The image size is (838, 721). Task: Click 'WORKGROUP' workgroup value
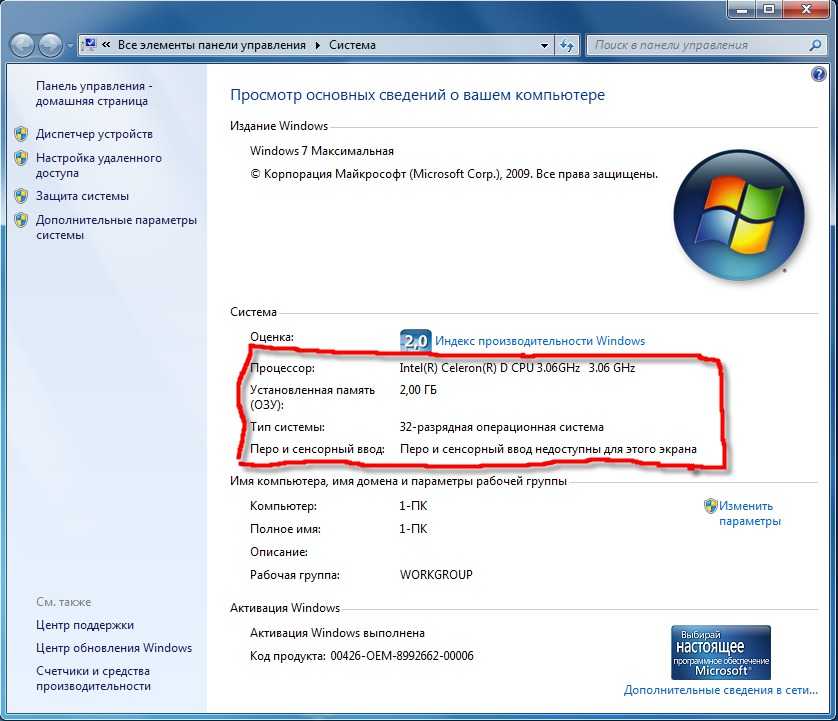pyautogui.click(x=436, y=575)
